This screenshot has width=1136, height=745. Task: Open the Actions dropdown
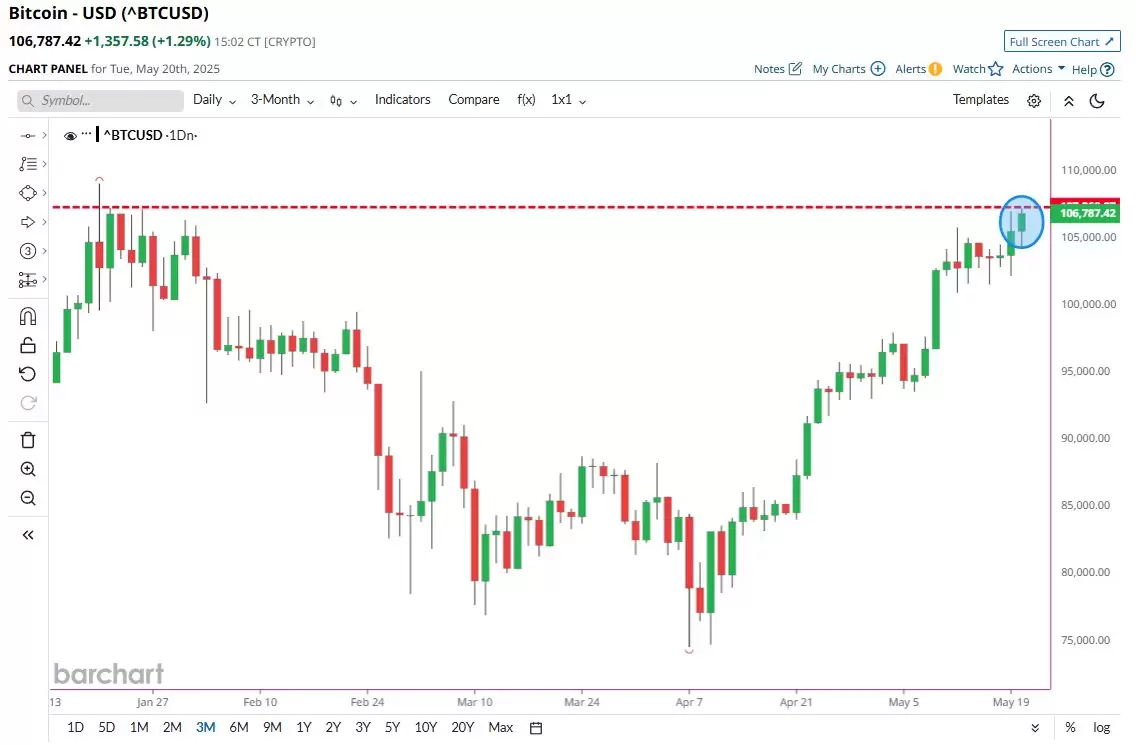(1038, 69)
